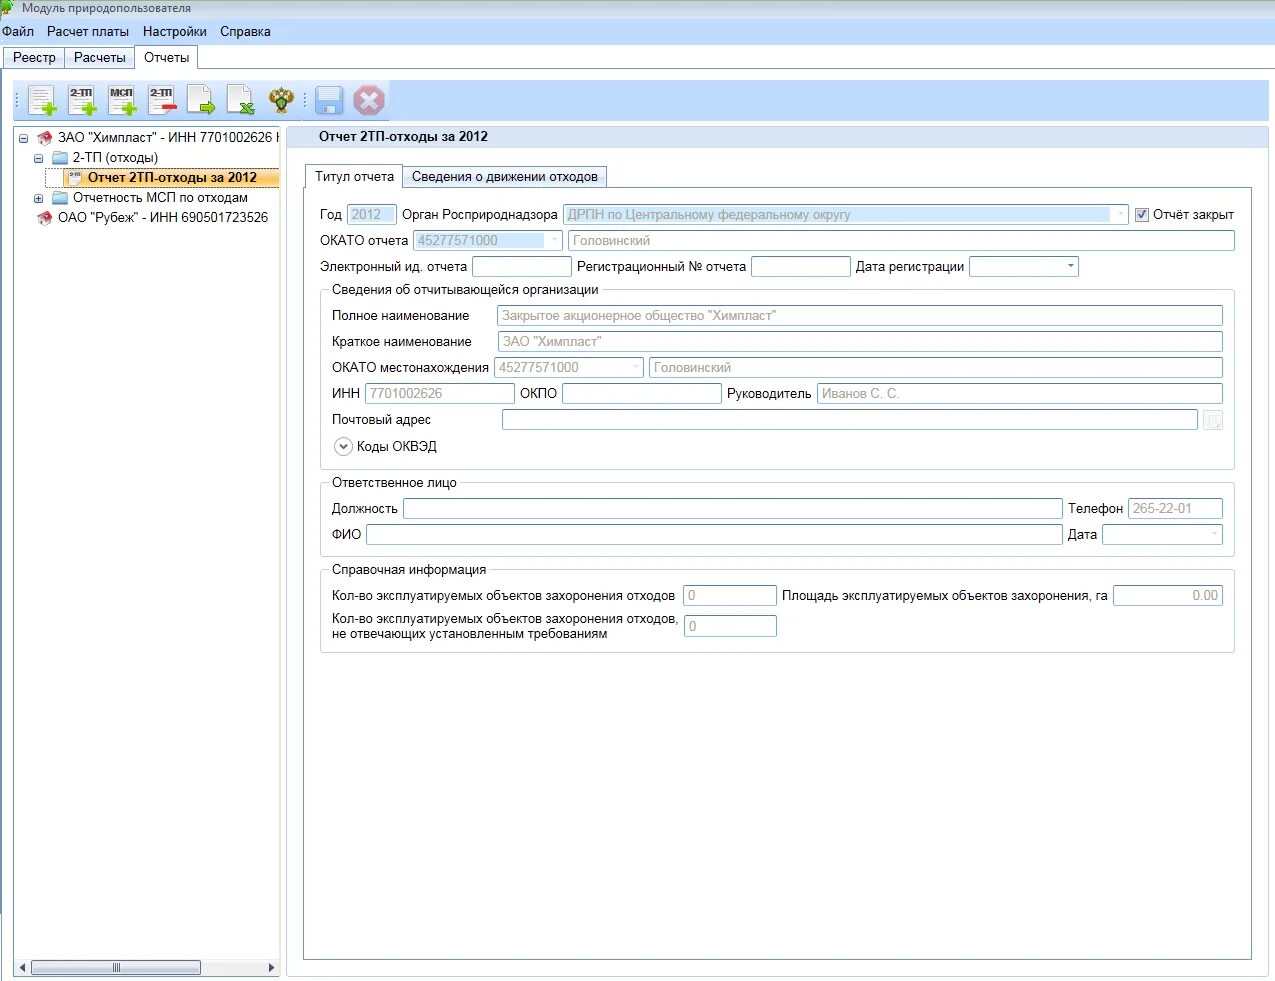The image size is (1275, 981).
Task: Select the Отчетность МСП по отходам tree row
Action: click(x=160, y=198)
